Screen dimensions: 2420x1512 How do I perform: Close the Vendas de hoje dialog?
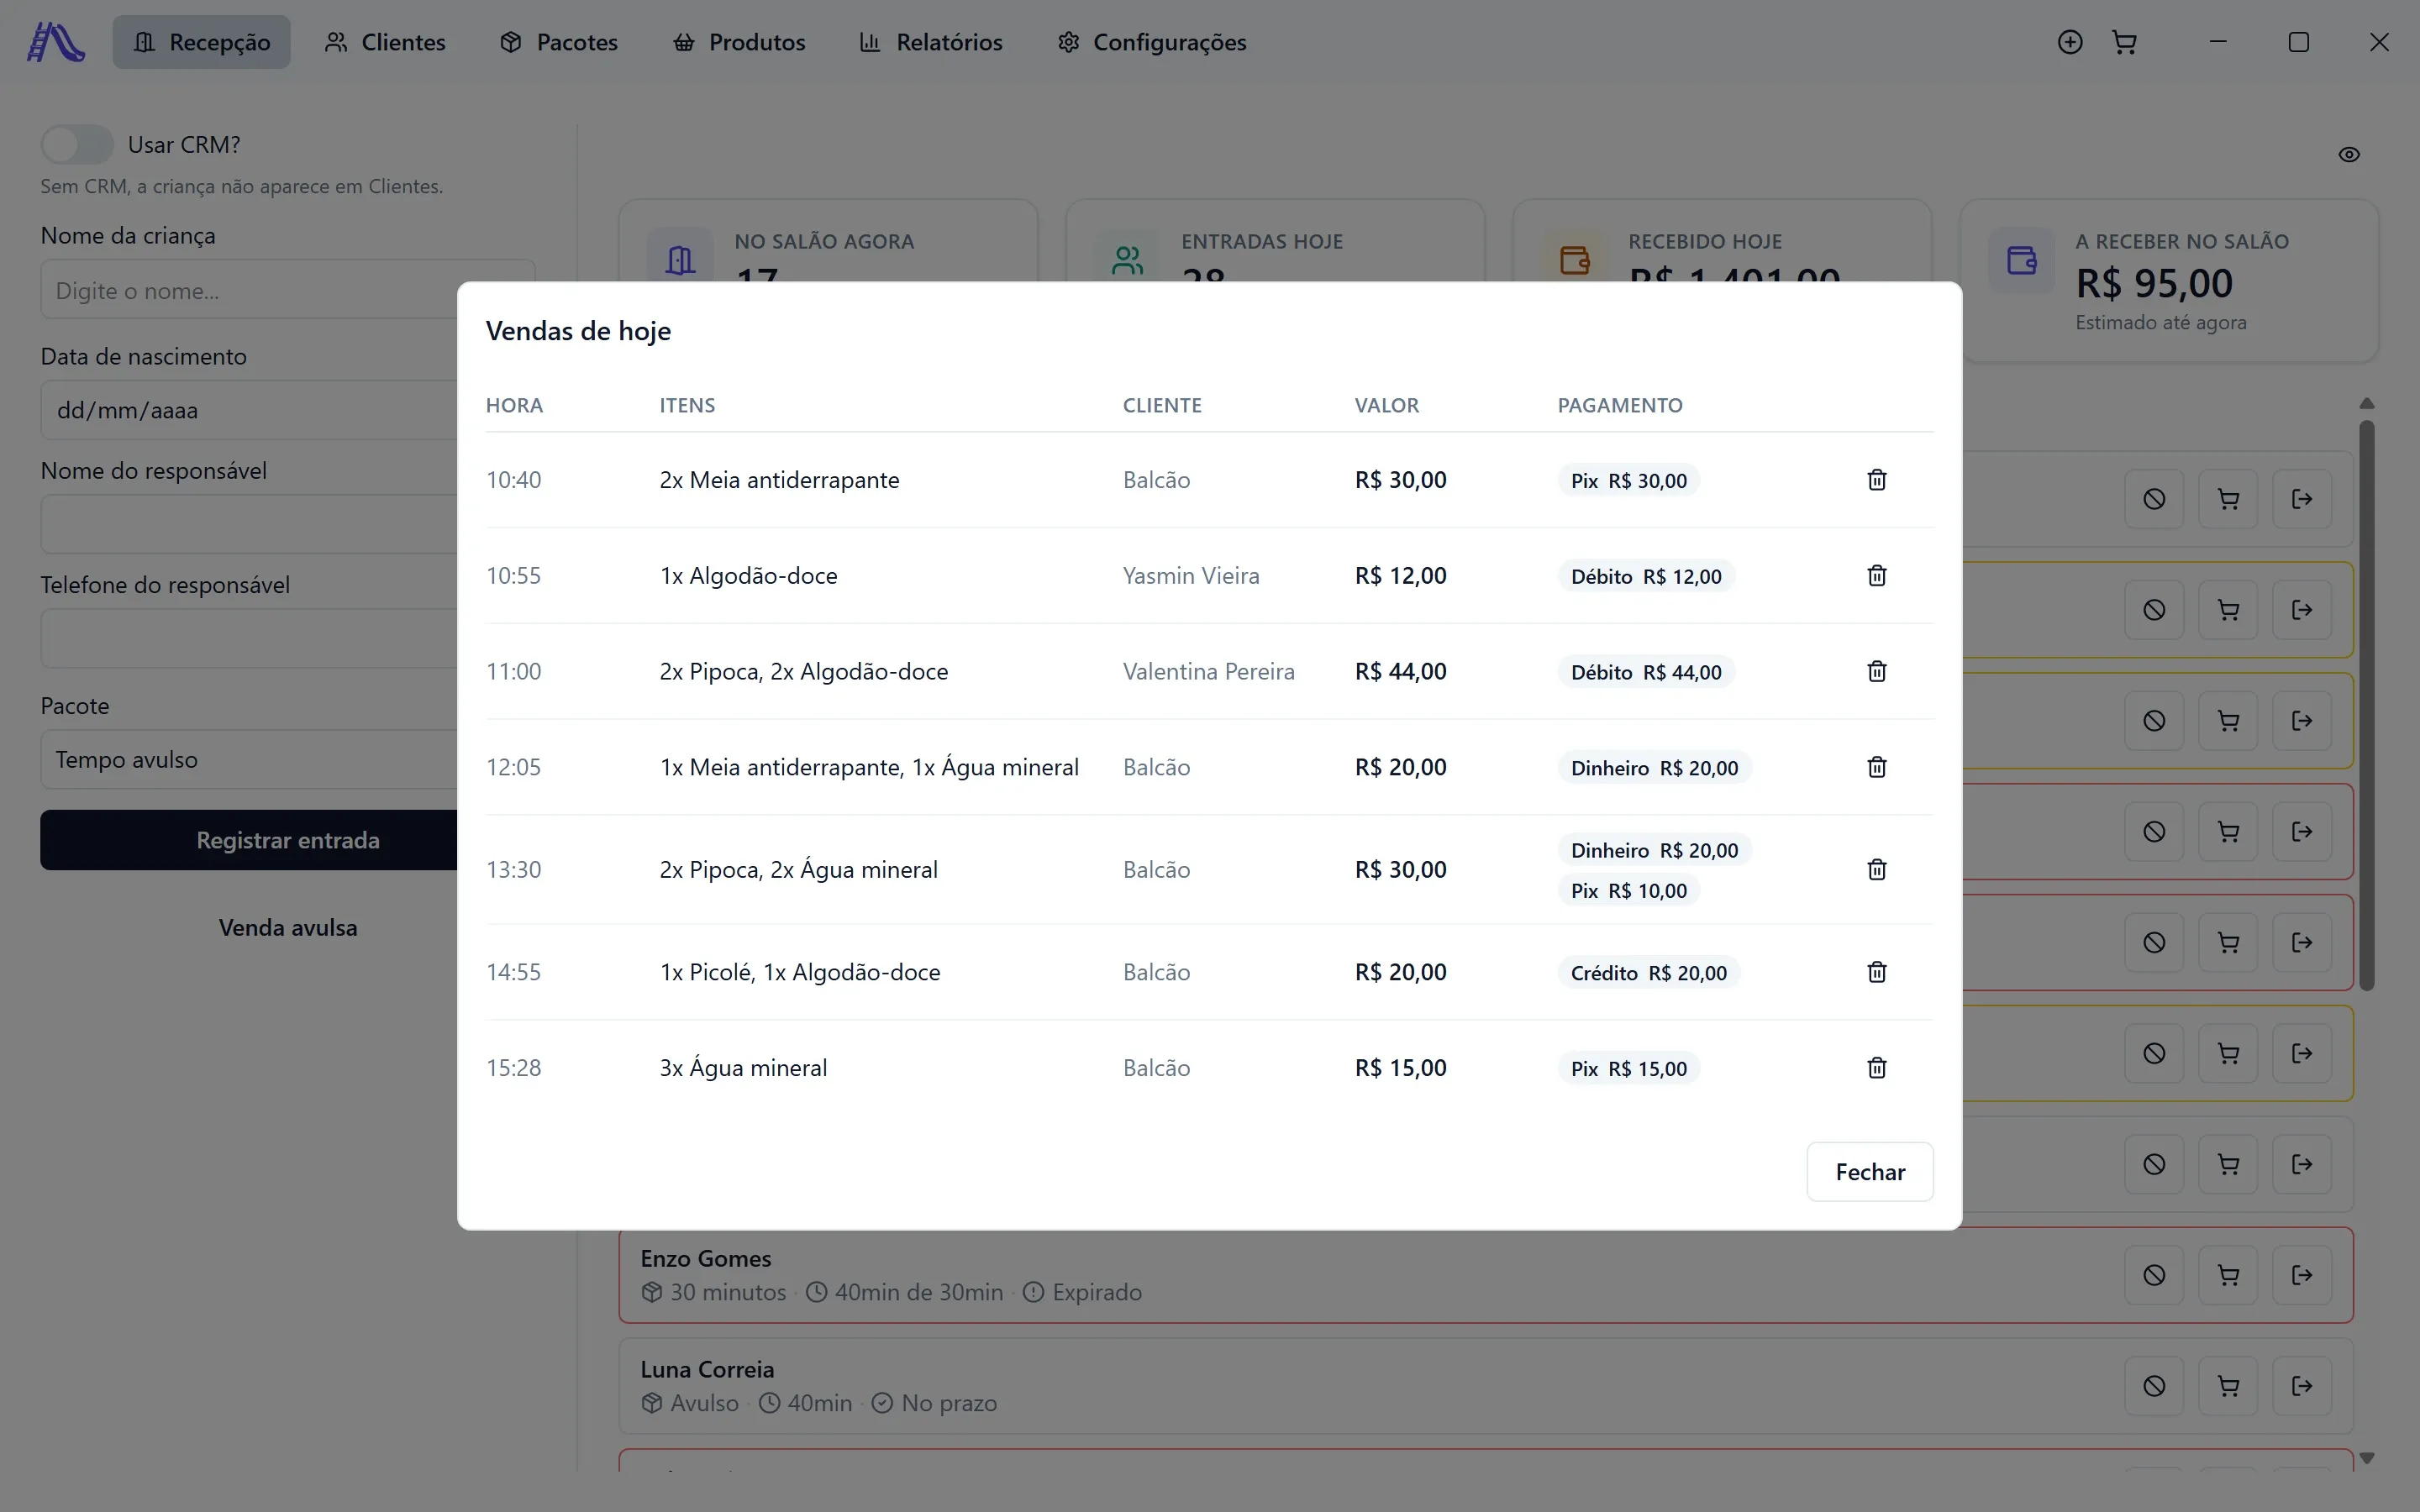point(1869,1172)
